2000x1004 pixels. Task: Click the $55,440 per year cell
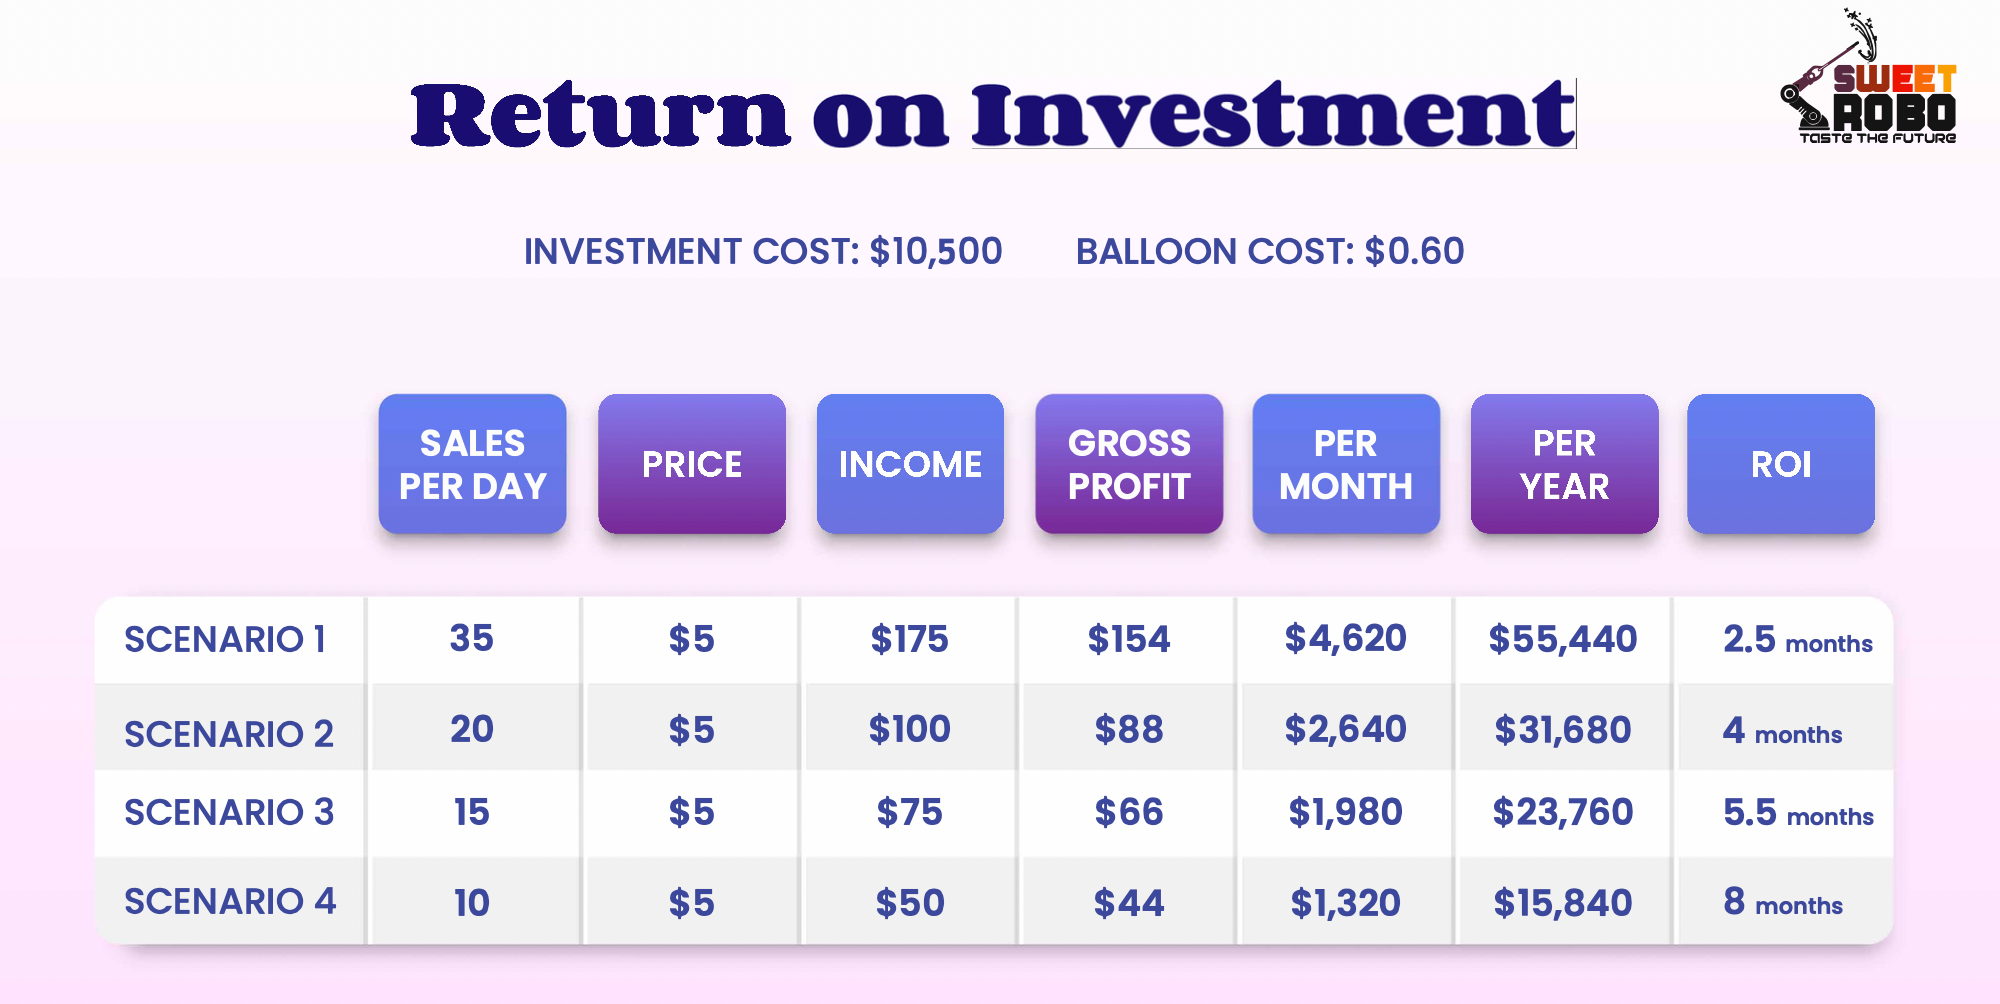tap(1563, 640)
